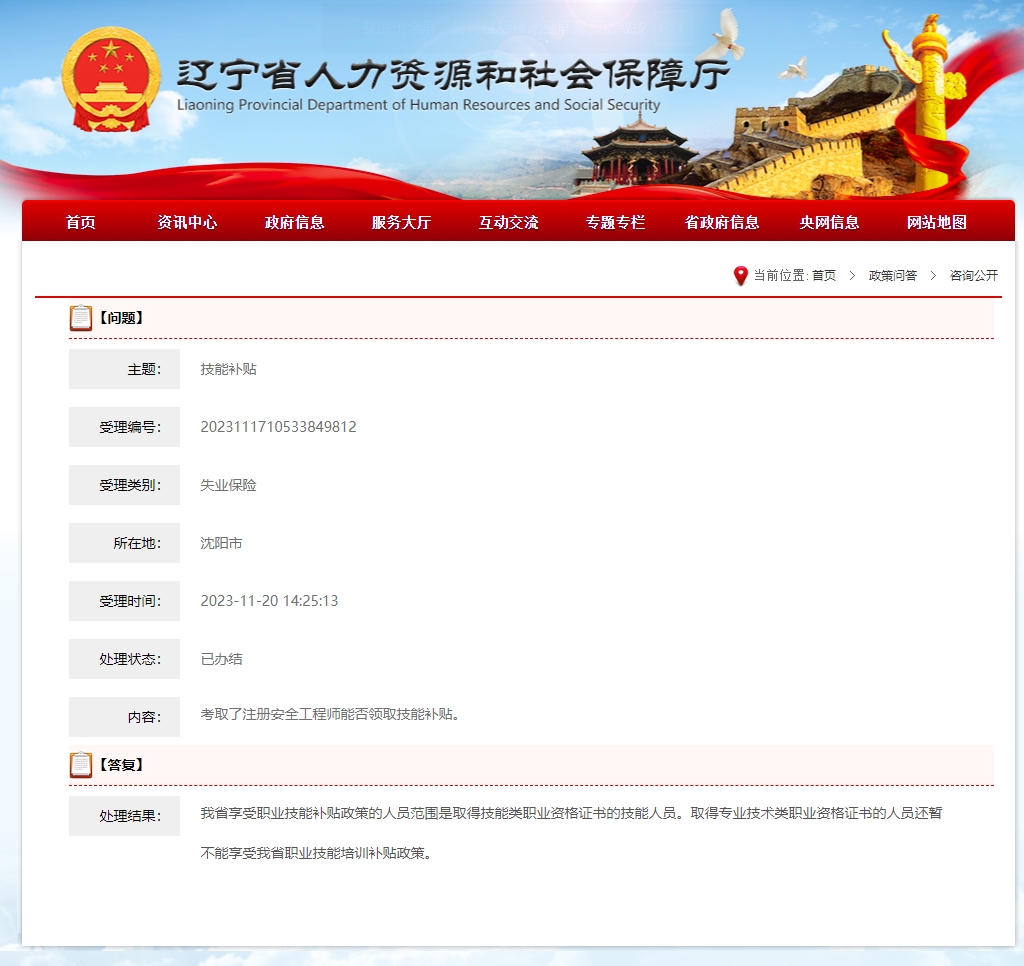The image size is (1024, 966).
Task: Click the clipboard icon beside 【问题】
Action: 81,318
